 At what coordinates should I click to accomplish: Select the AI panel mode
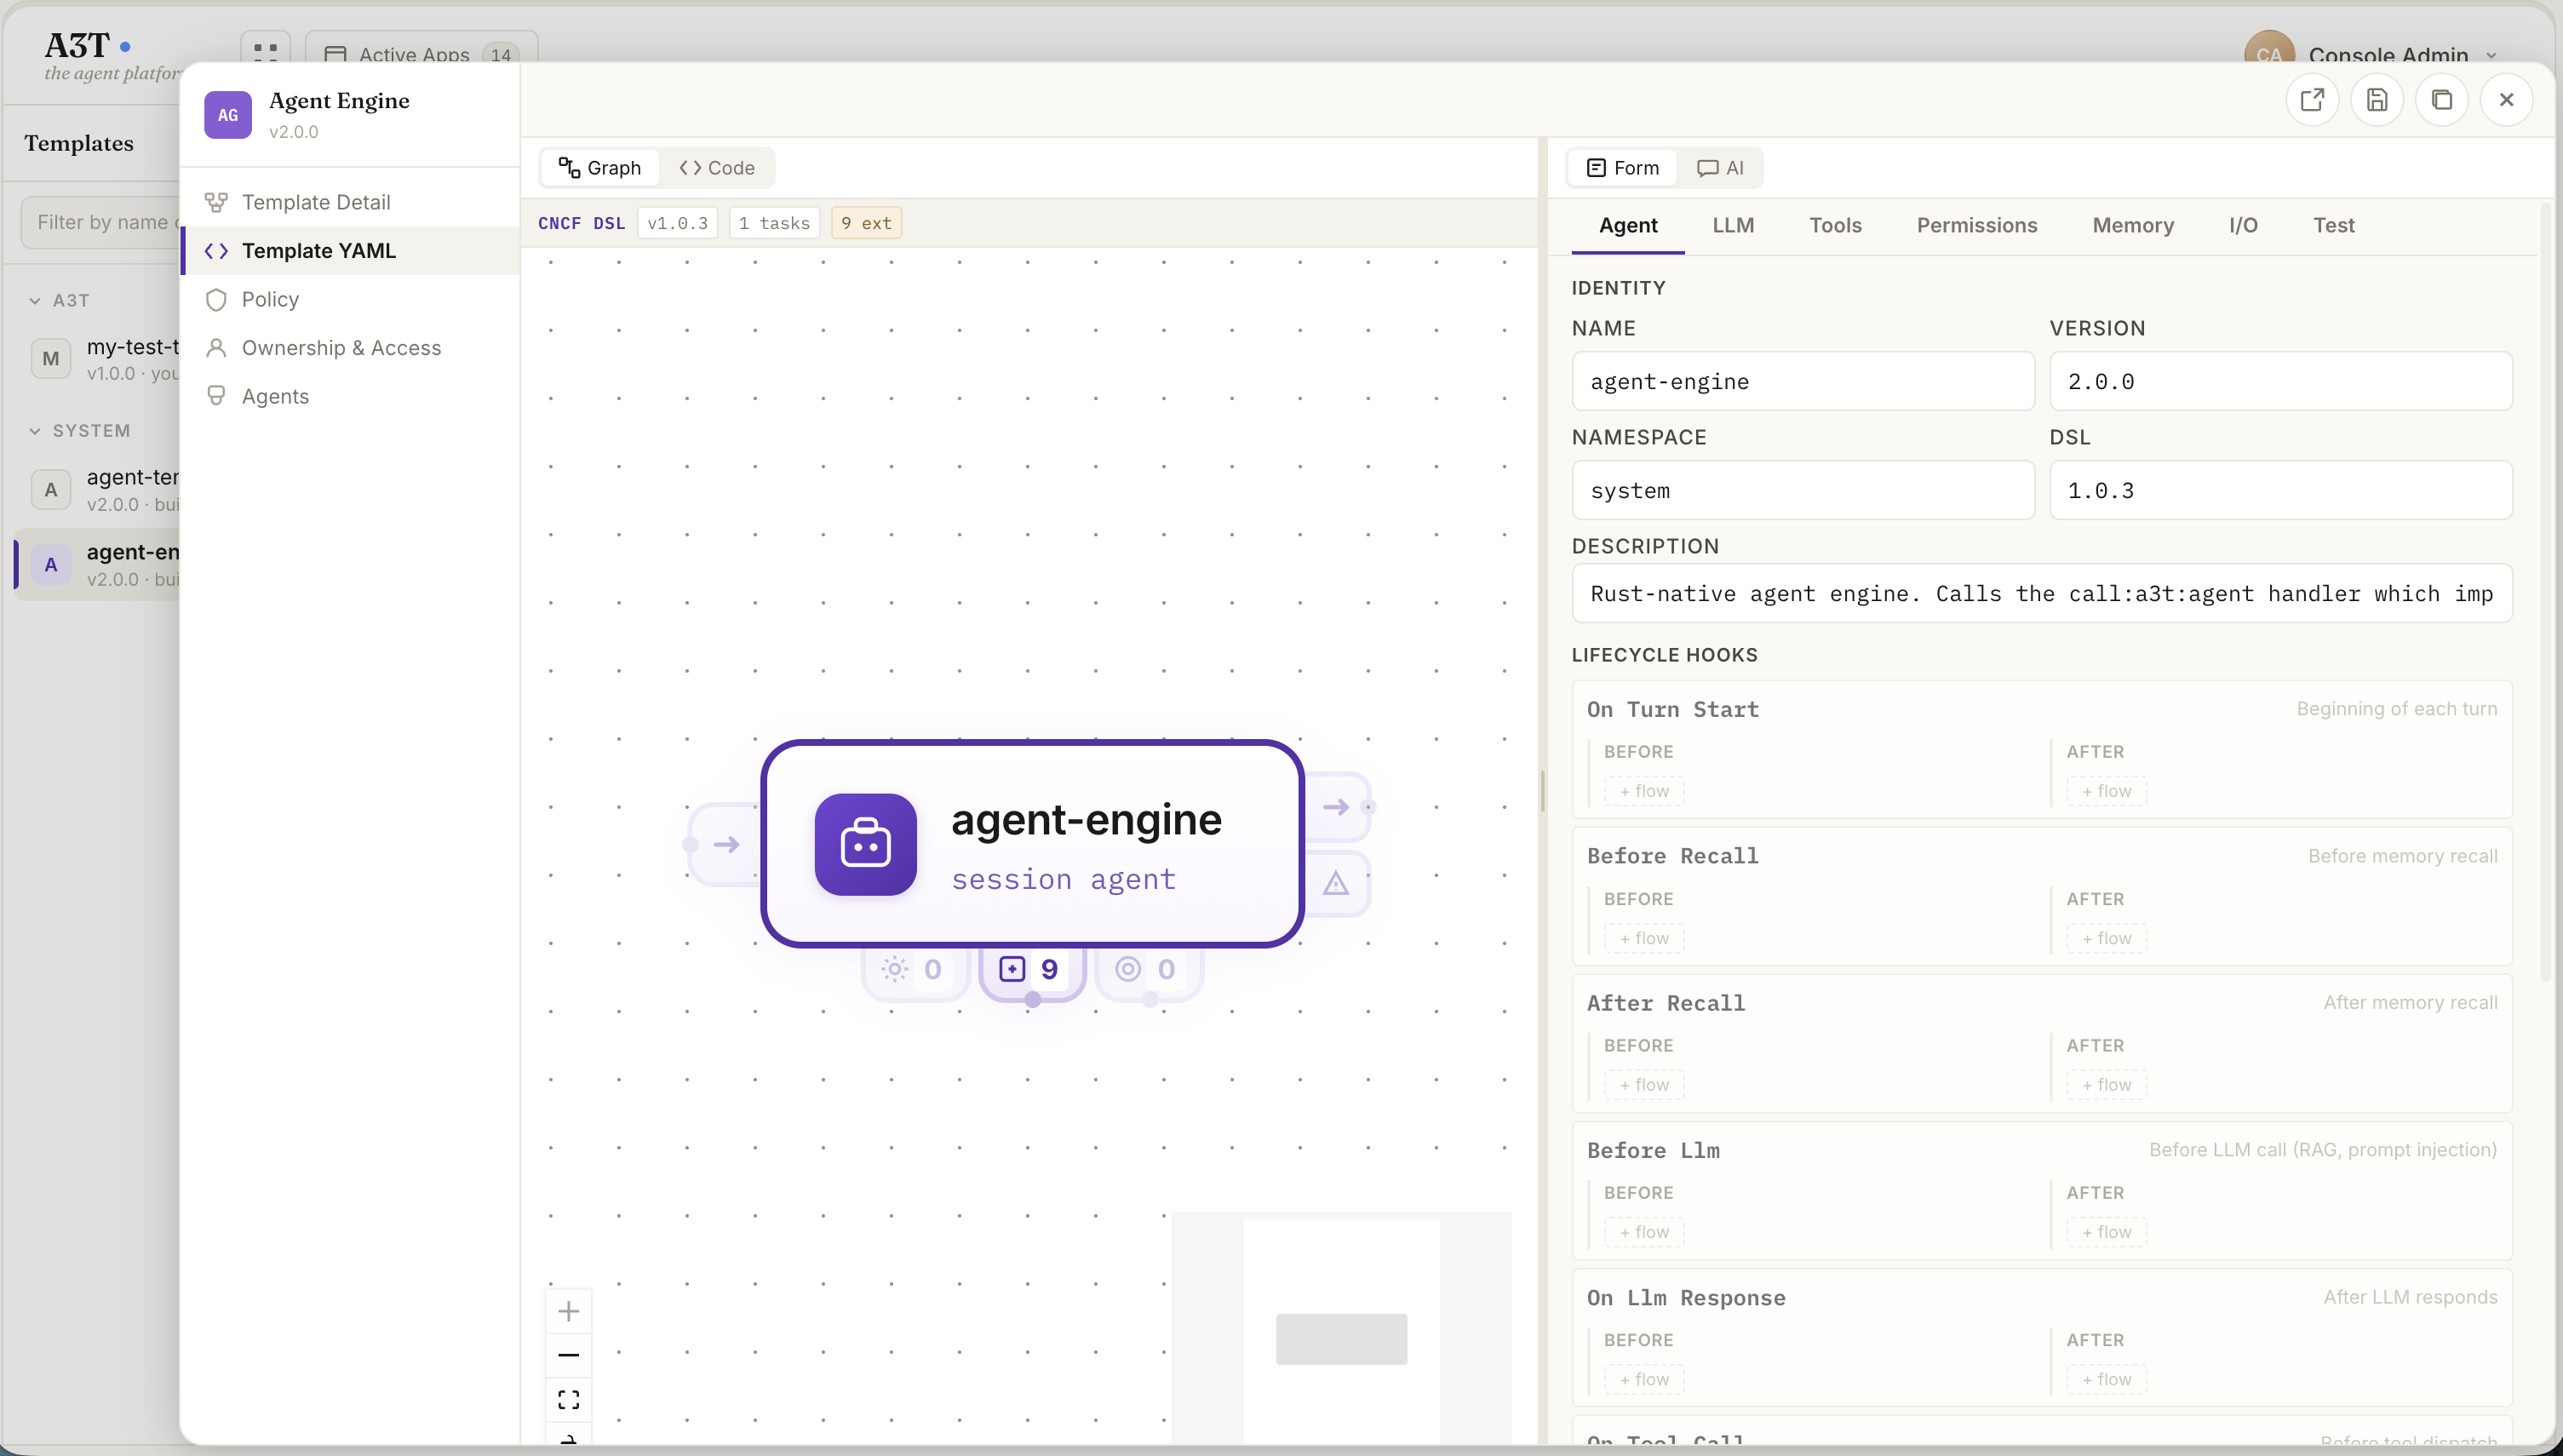pos(1721,168)
